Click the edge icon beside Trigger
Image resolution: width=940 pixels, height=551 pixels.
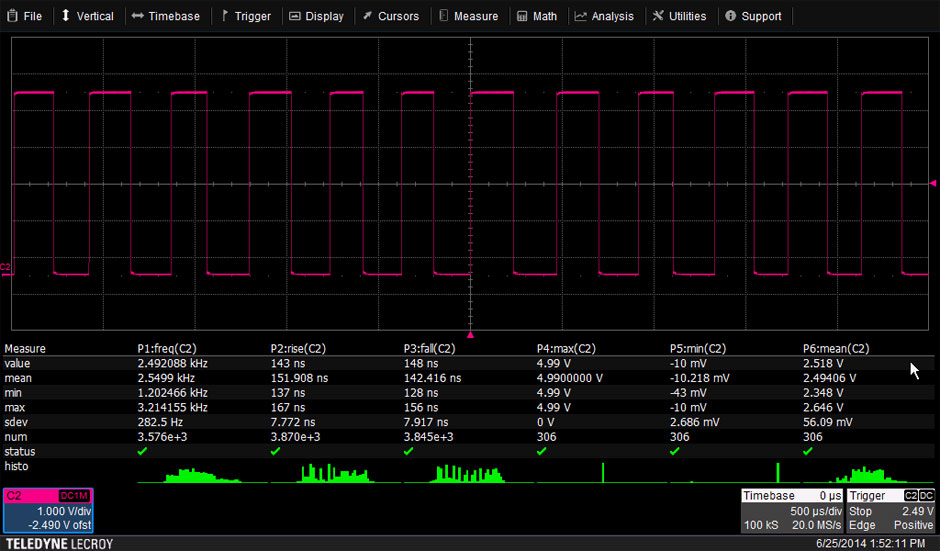(224, 16)
